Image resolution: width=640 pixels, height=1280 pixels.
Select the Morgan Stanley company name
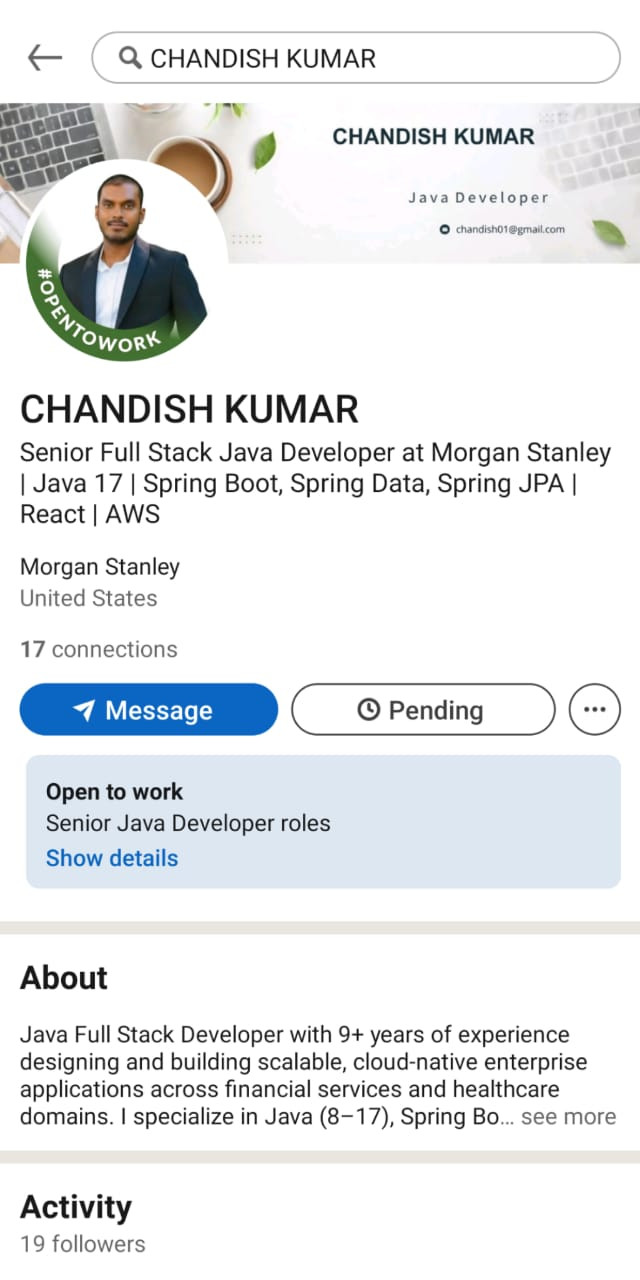point(100,567)
